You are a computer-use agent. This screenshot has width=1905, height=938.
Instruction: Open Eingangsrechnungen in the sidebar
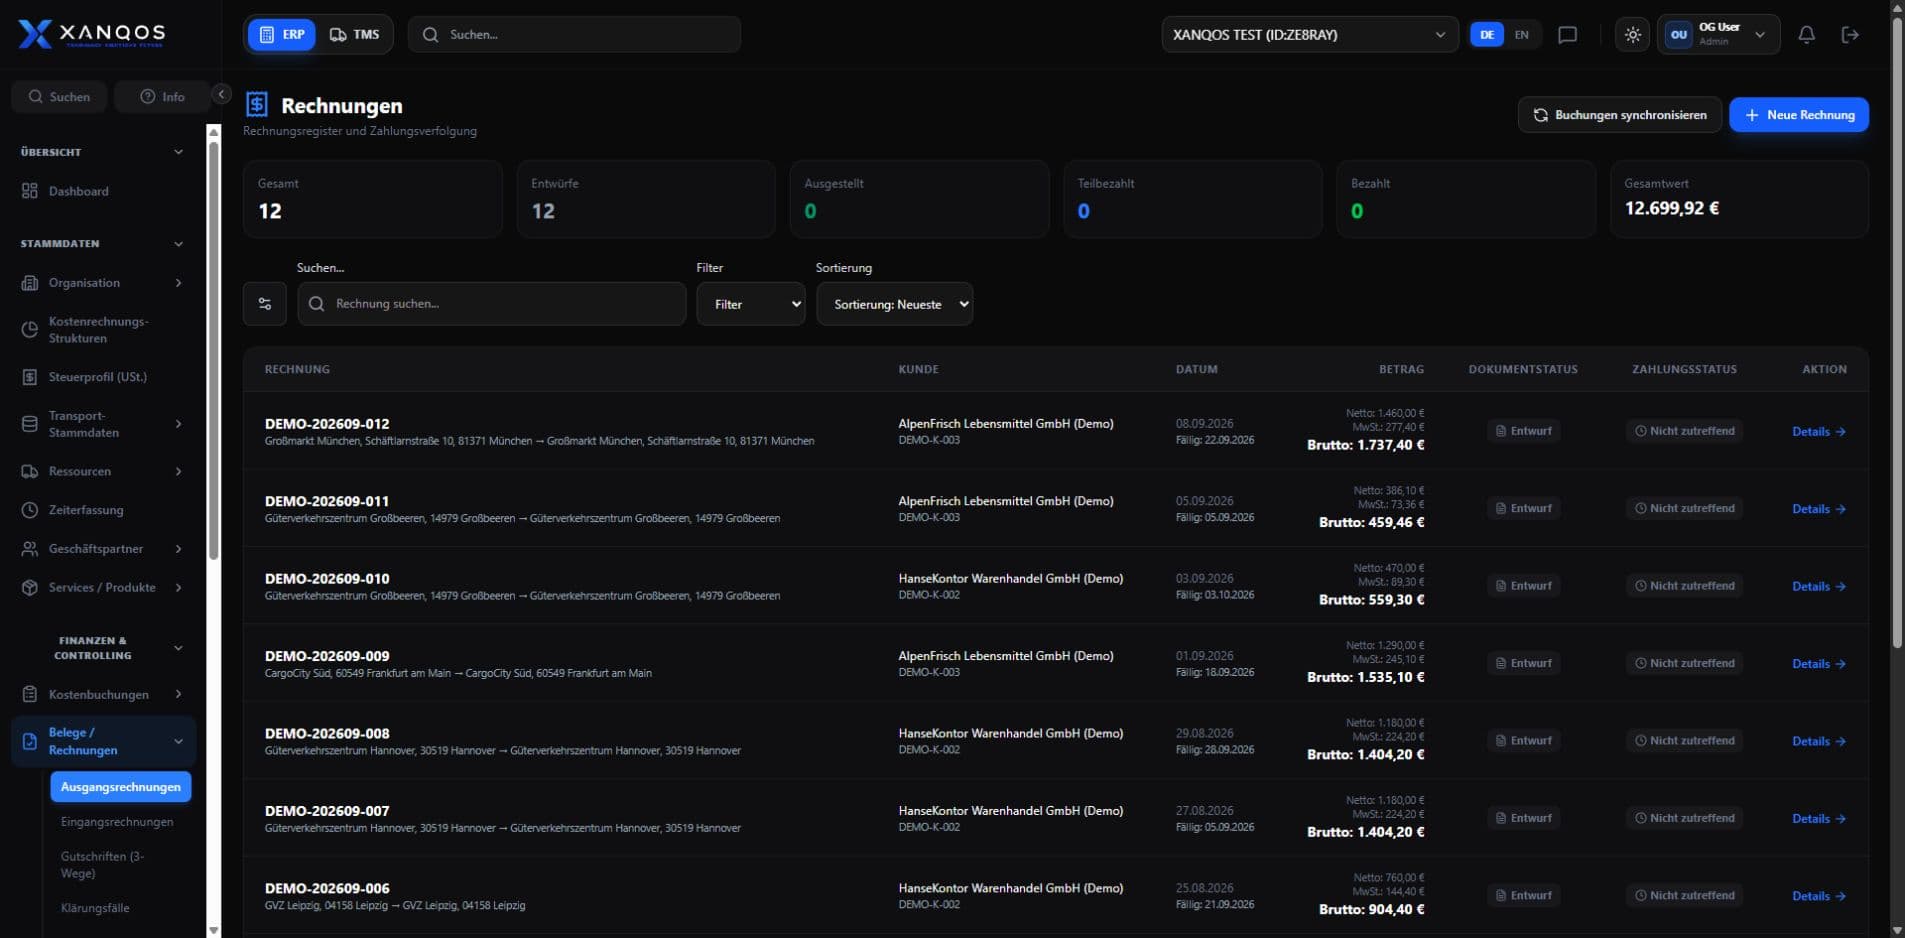pyautogui.click(x=117, y=822)
